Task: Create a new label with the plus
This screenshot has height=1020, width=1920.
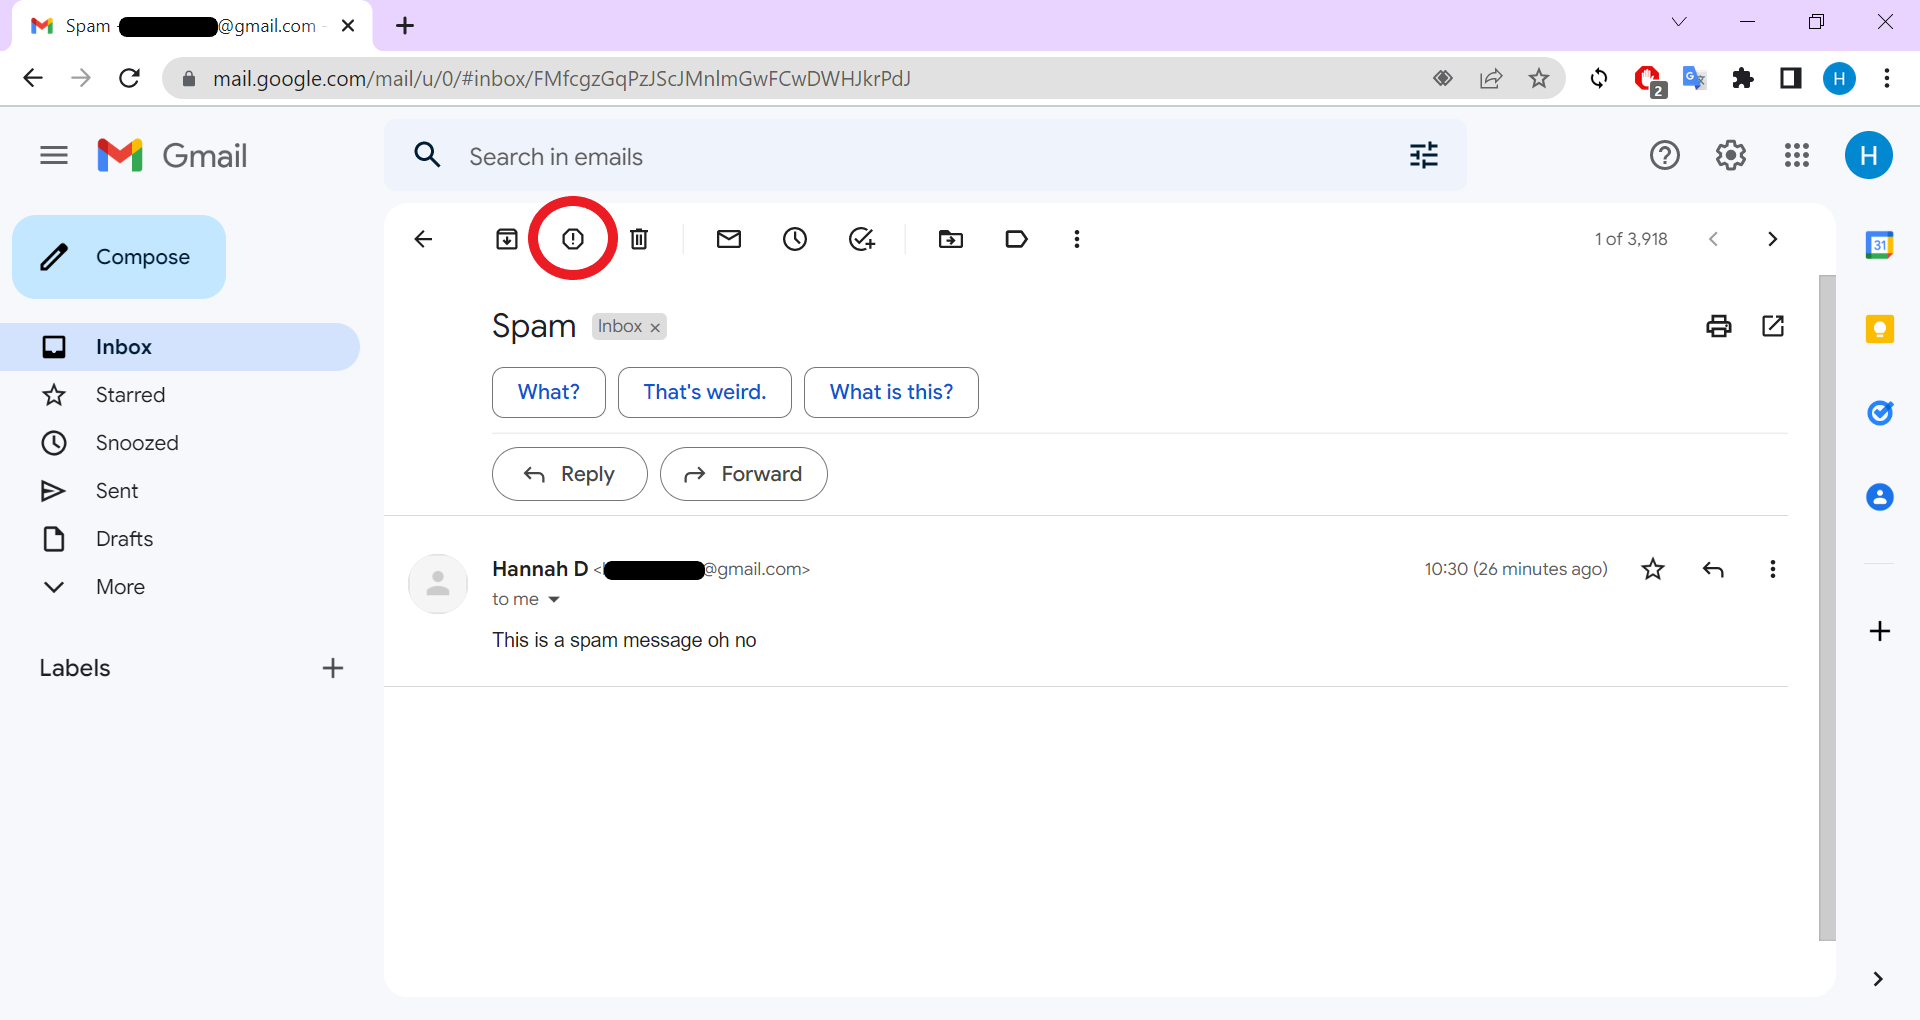Action: tap(333, 668)
